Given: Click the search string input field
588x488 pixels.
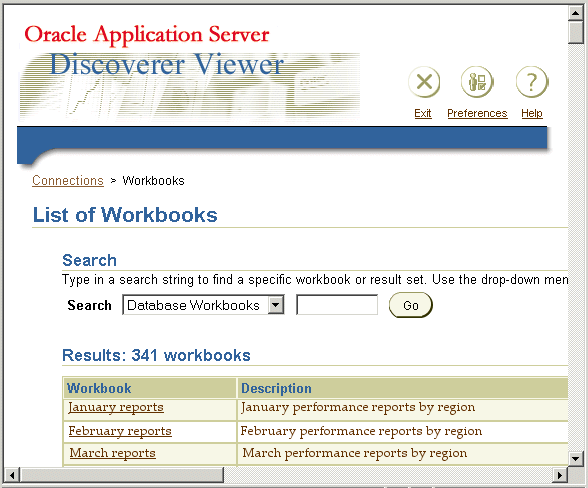Looking at the screenshot, I should pyautogui.click(x=337, y=305).
